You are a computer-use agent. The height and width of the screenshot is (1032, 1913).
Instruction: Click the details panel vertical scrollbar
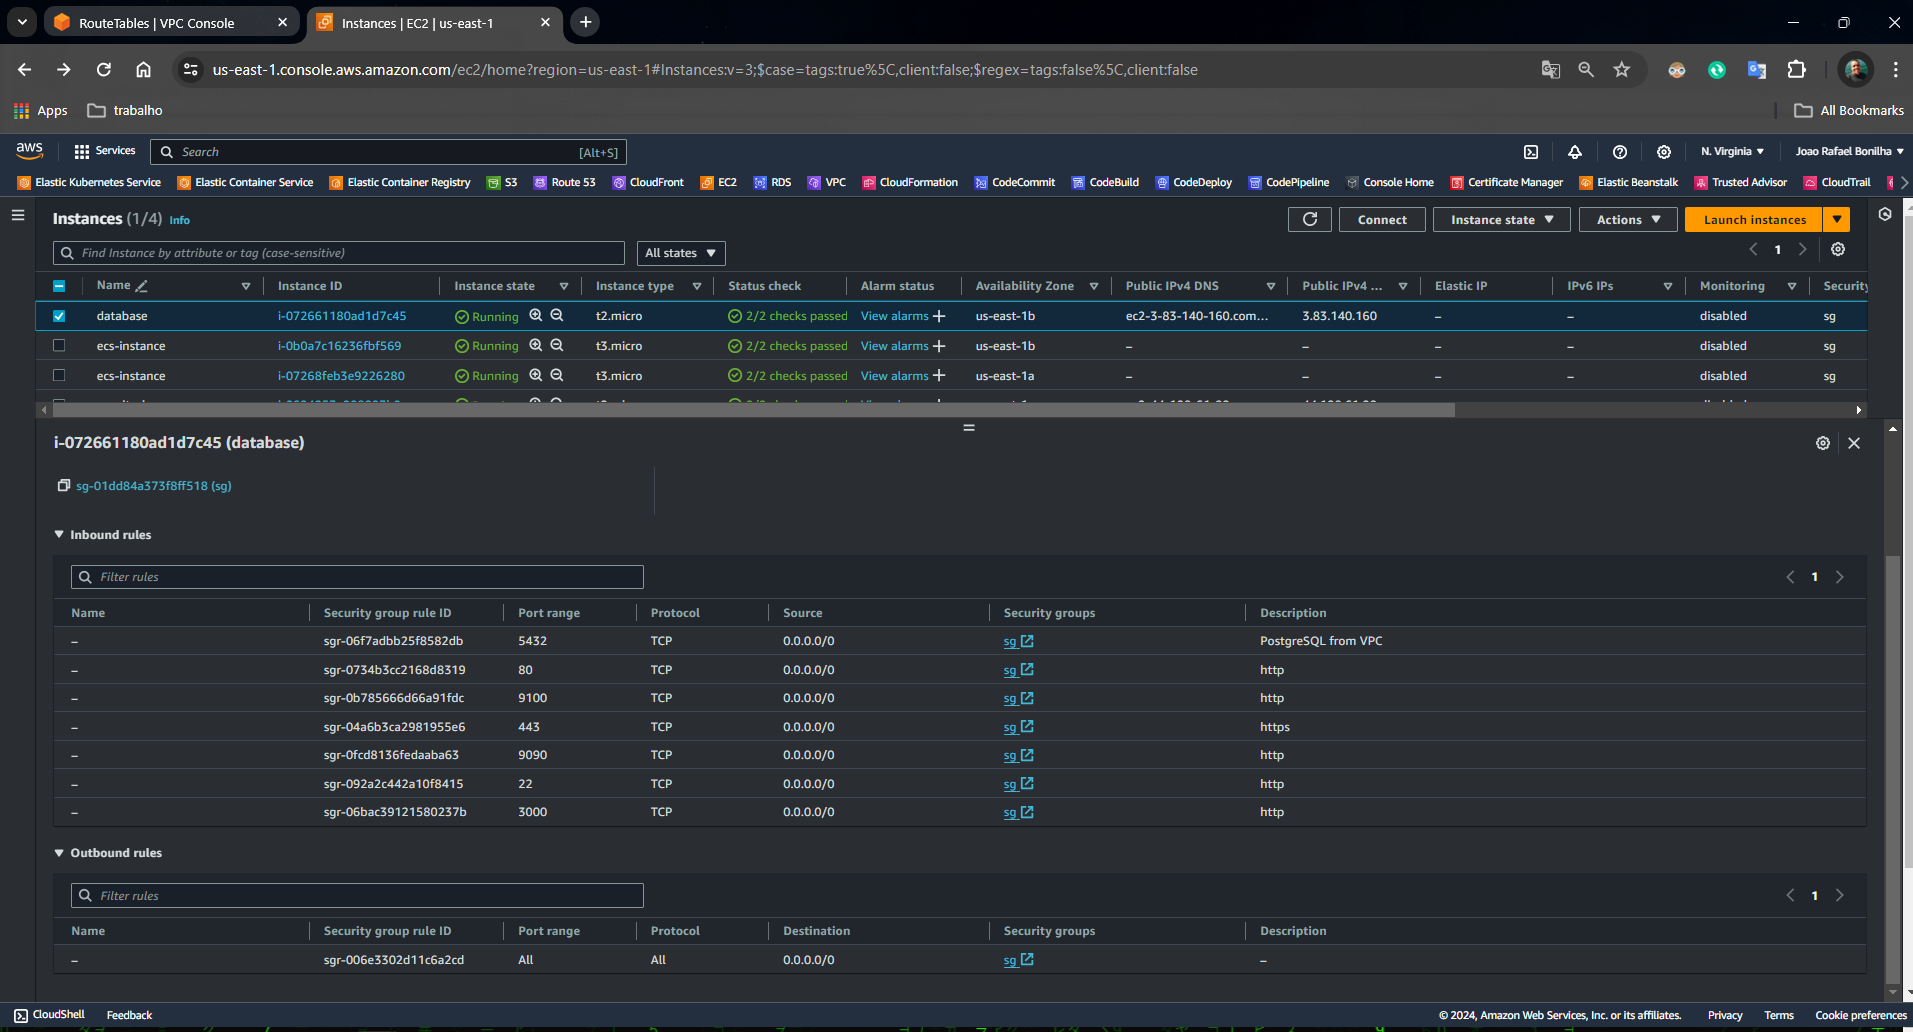[1892, 770]
